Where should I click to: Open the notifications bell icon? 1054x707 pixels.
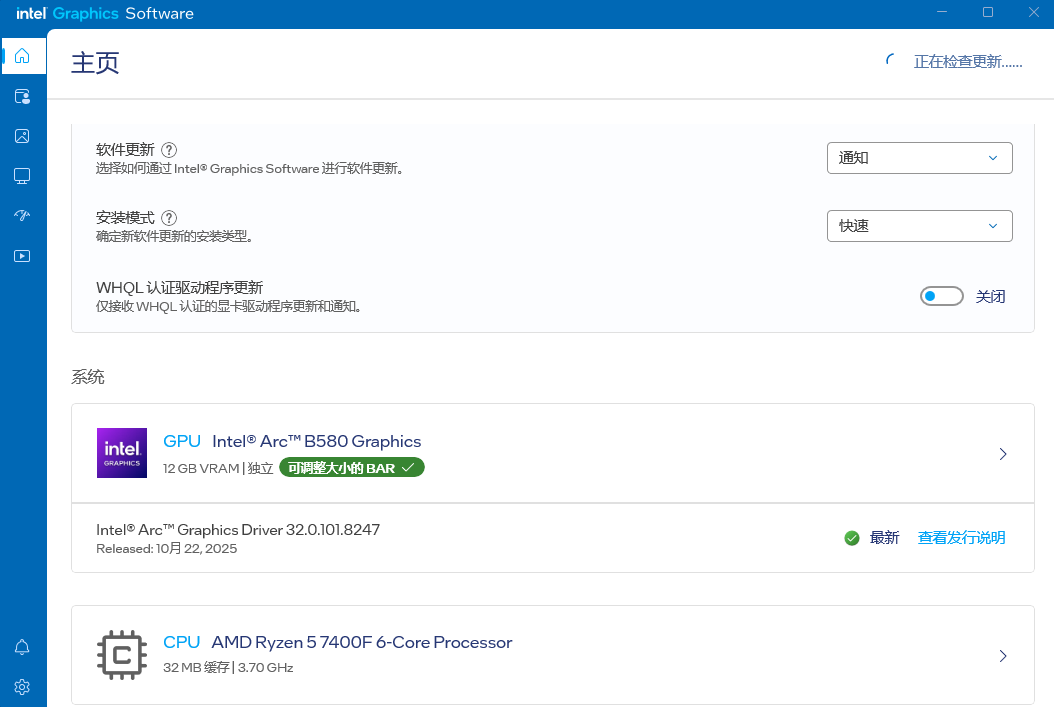22,647
